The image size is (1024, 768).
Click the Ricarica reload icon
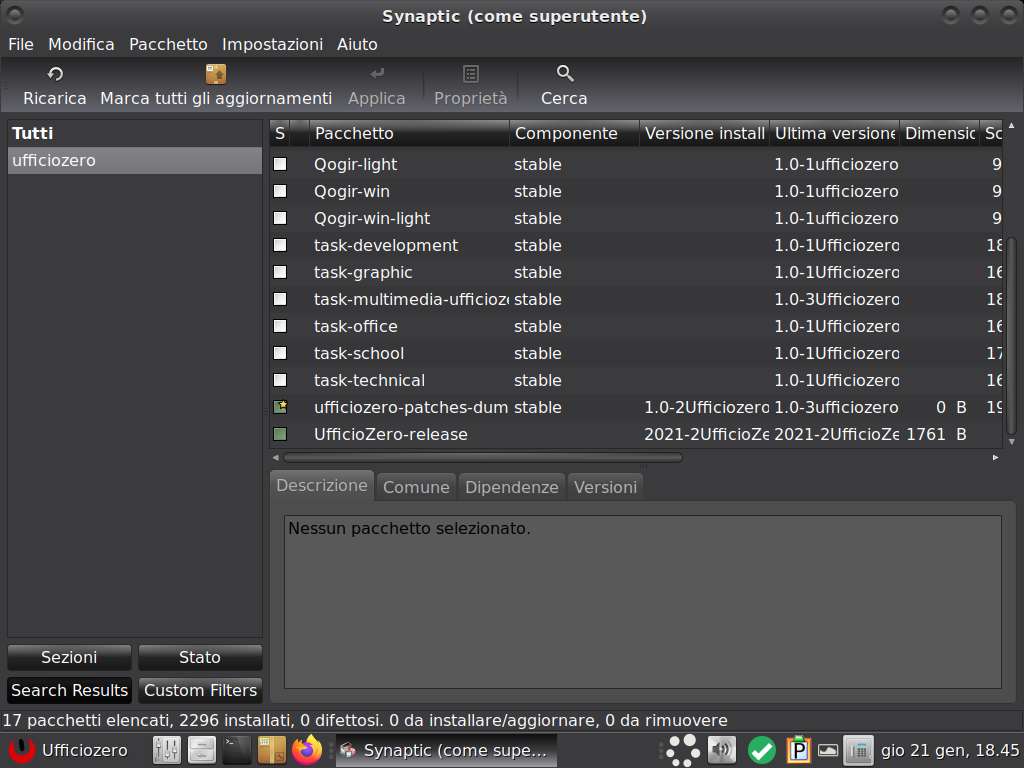coord(56,74)
